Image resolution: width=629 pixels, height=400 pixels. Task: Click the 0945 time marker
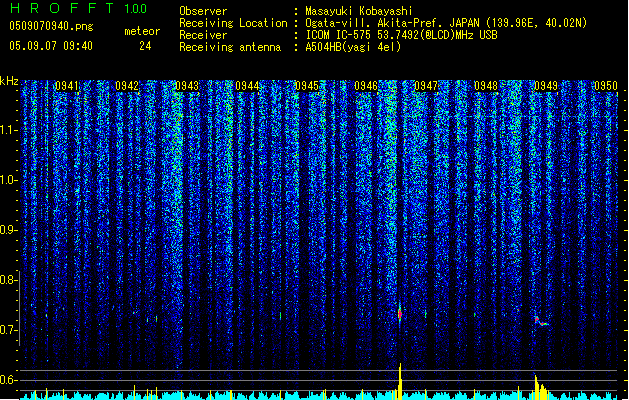click(306, 86)
